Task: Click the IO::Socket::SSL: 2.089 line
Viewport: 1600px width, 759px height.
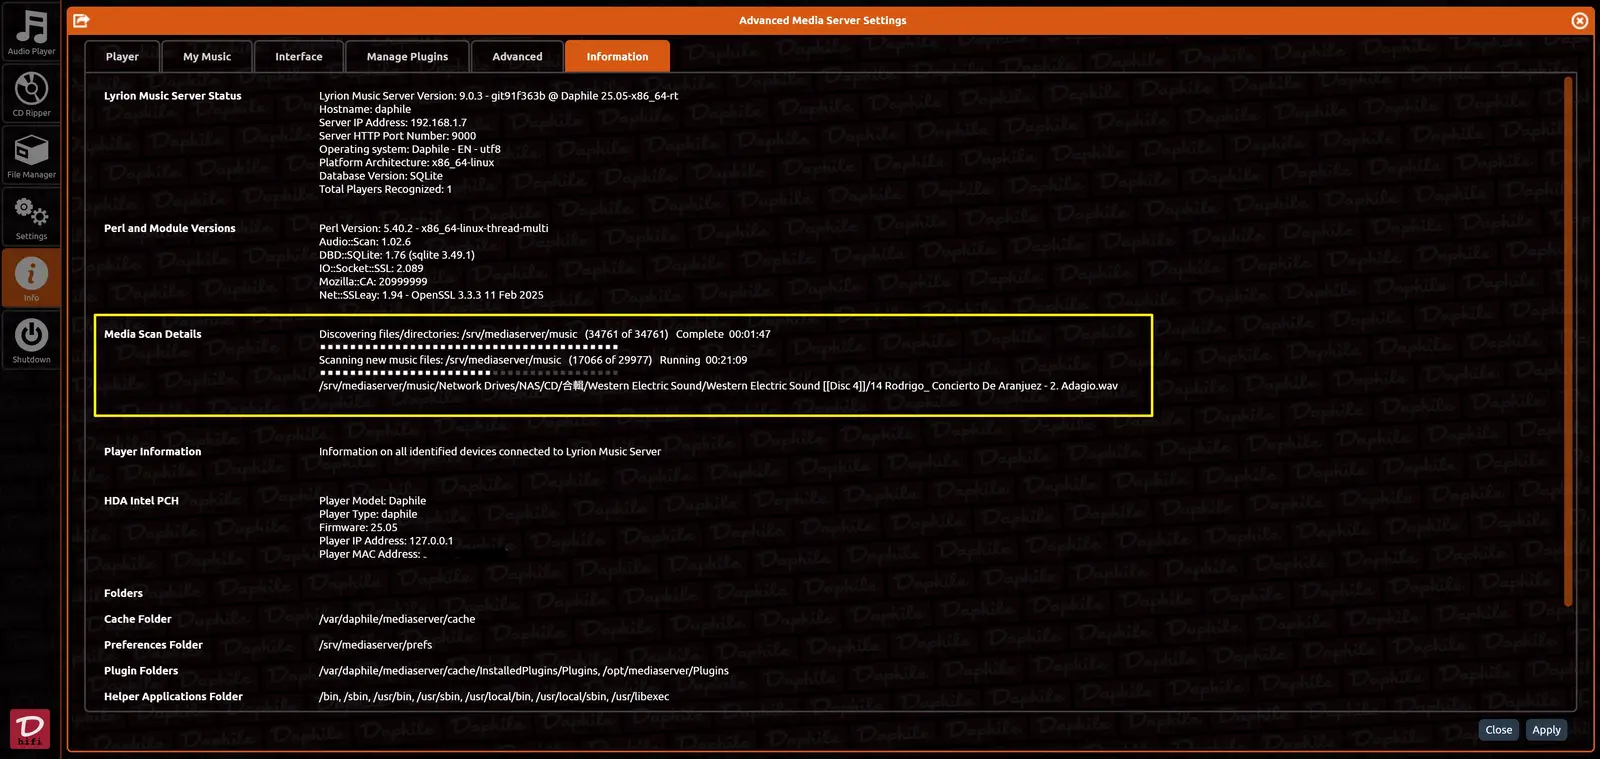Action: [371, 268]
